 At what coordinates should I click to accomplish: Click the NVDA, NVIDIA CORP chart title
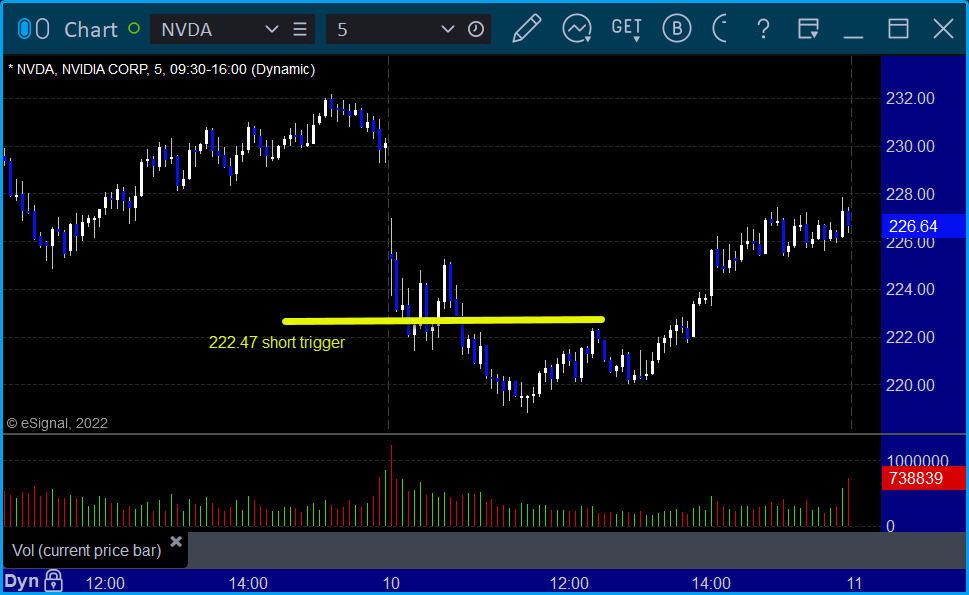(x=161, y=69)
